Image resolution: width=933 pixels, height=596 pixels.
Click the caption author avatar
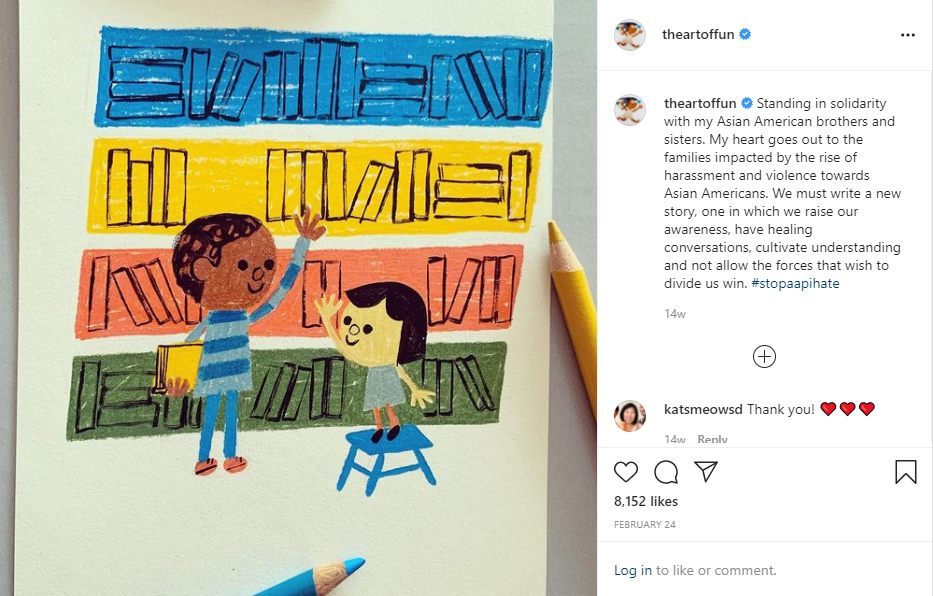(x=630, y=110)
